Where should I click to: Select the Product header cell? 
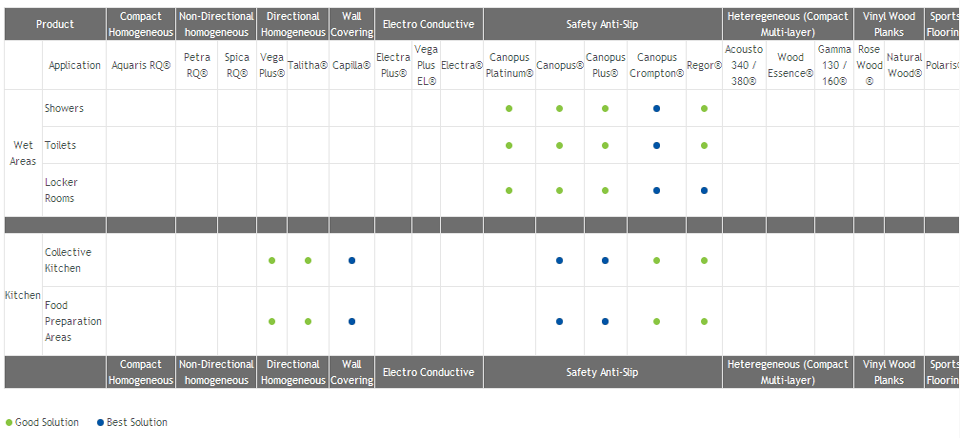click(x=55, y=25)
